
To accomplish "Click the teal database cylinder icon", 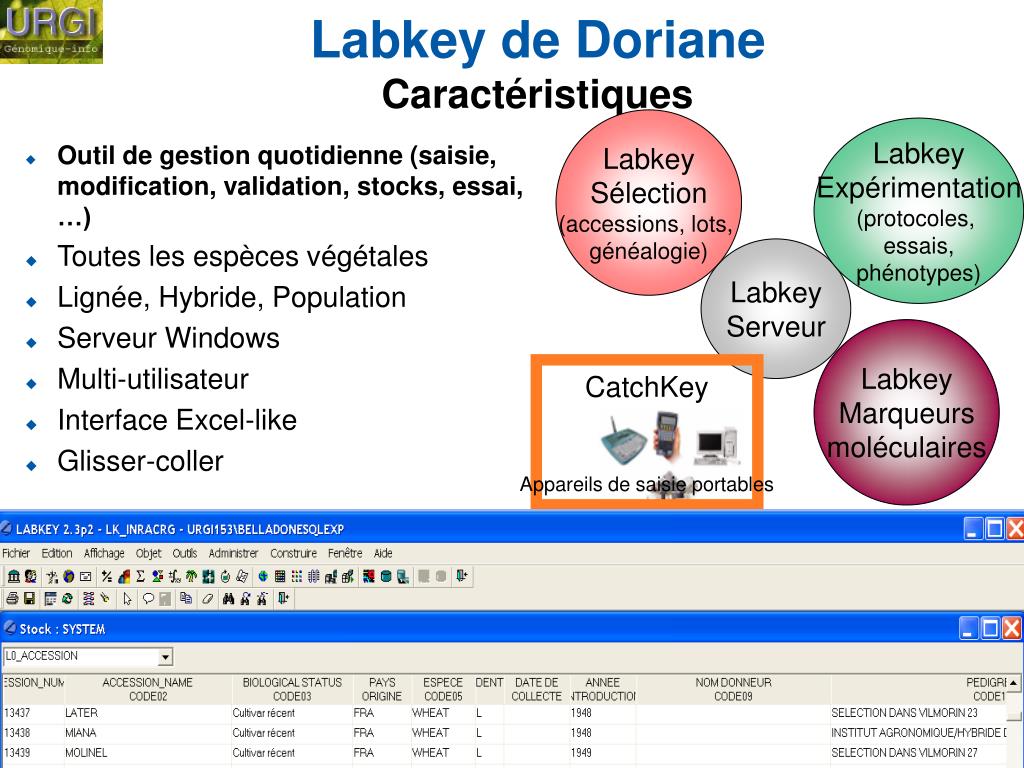I will coord(386,577).
